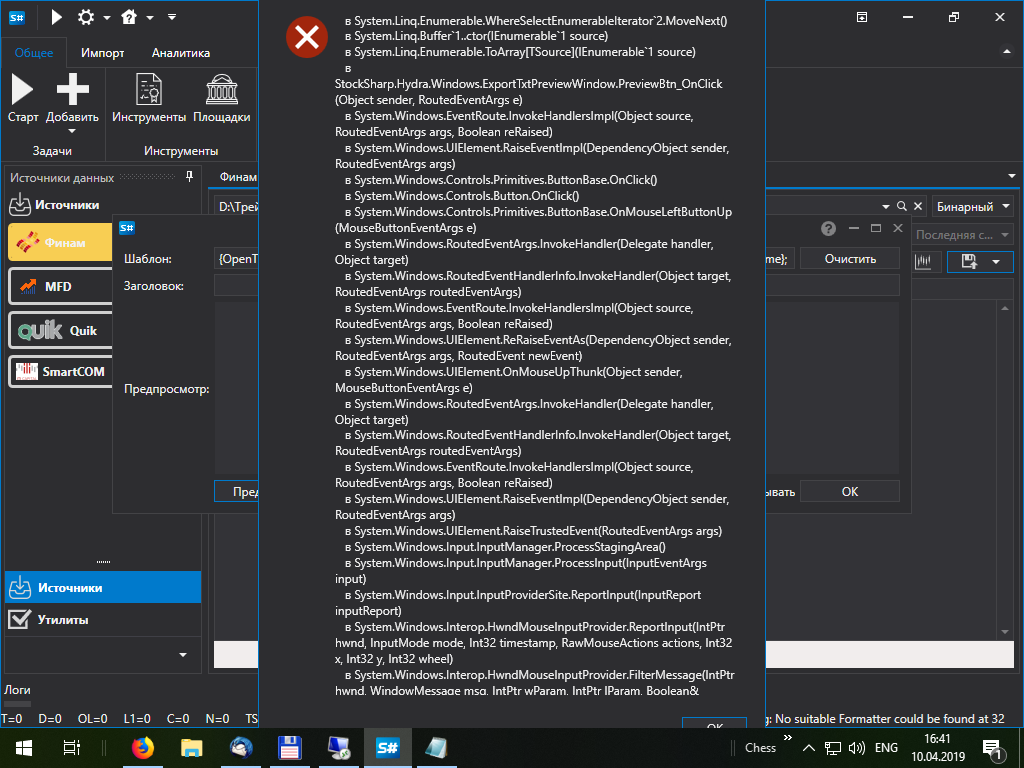Switch to the Общее ribbon tab
This screenshot has height=768, width=1024.
pos(34,53)
